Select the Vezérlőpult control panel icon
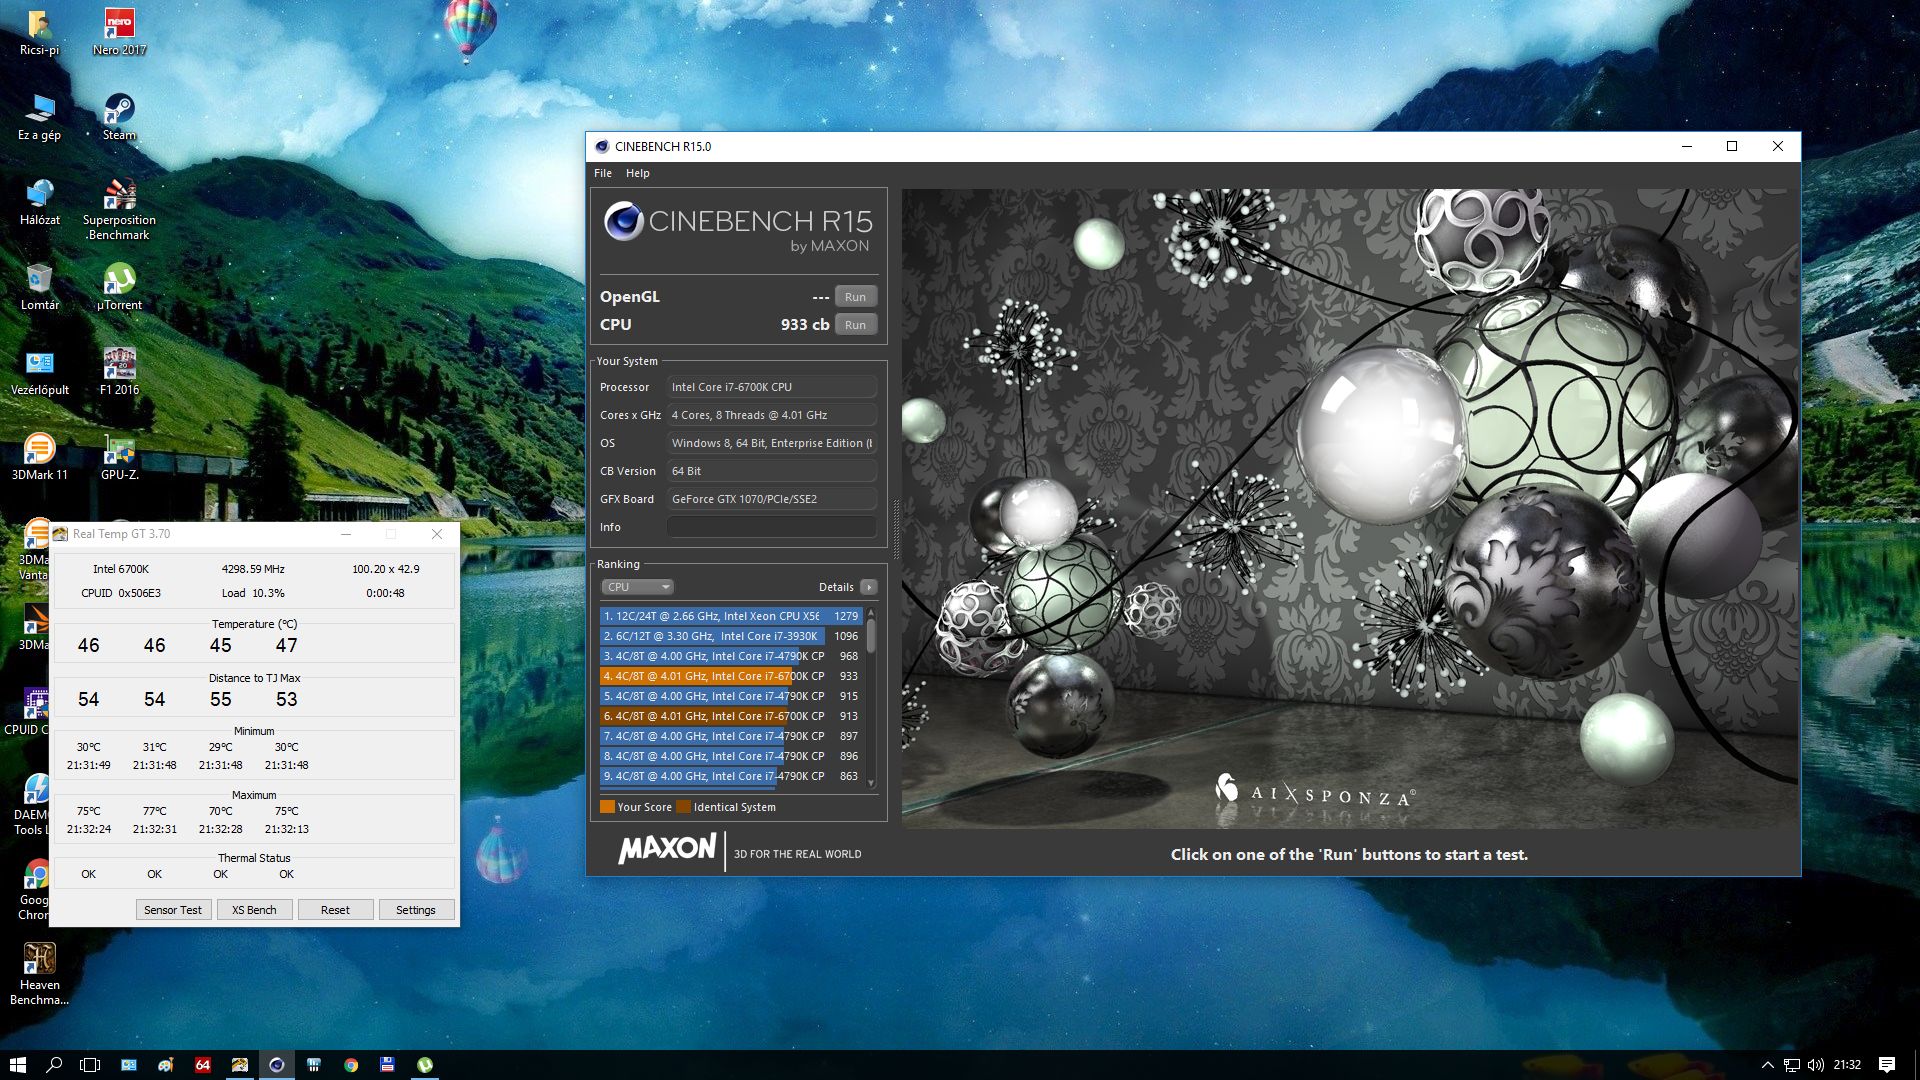 (x=39, y=371)
